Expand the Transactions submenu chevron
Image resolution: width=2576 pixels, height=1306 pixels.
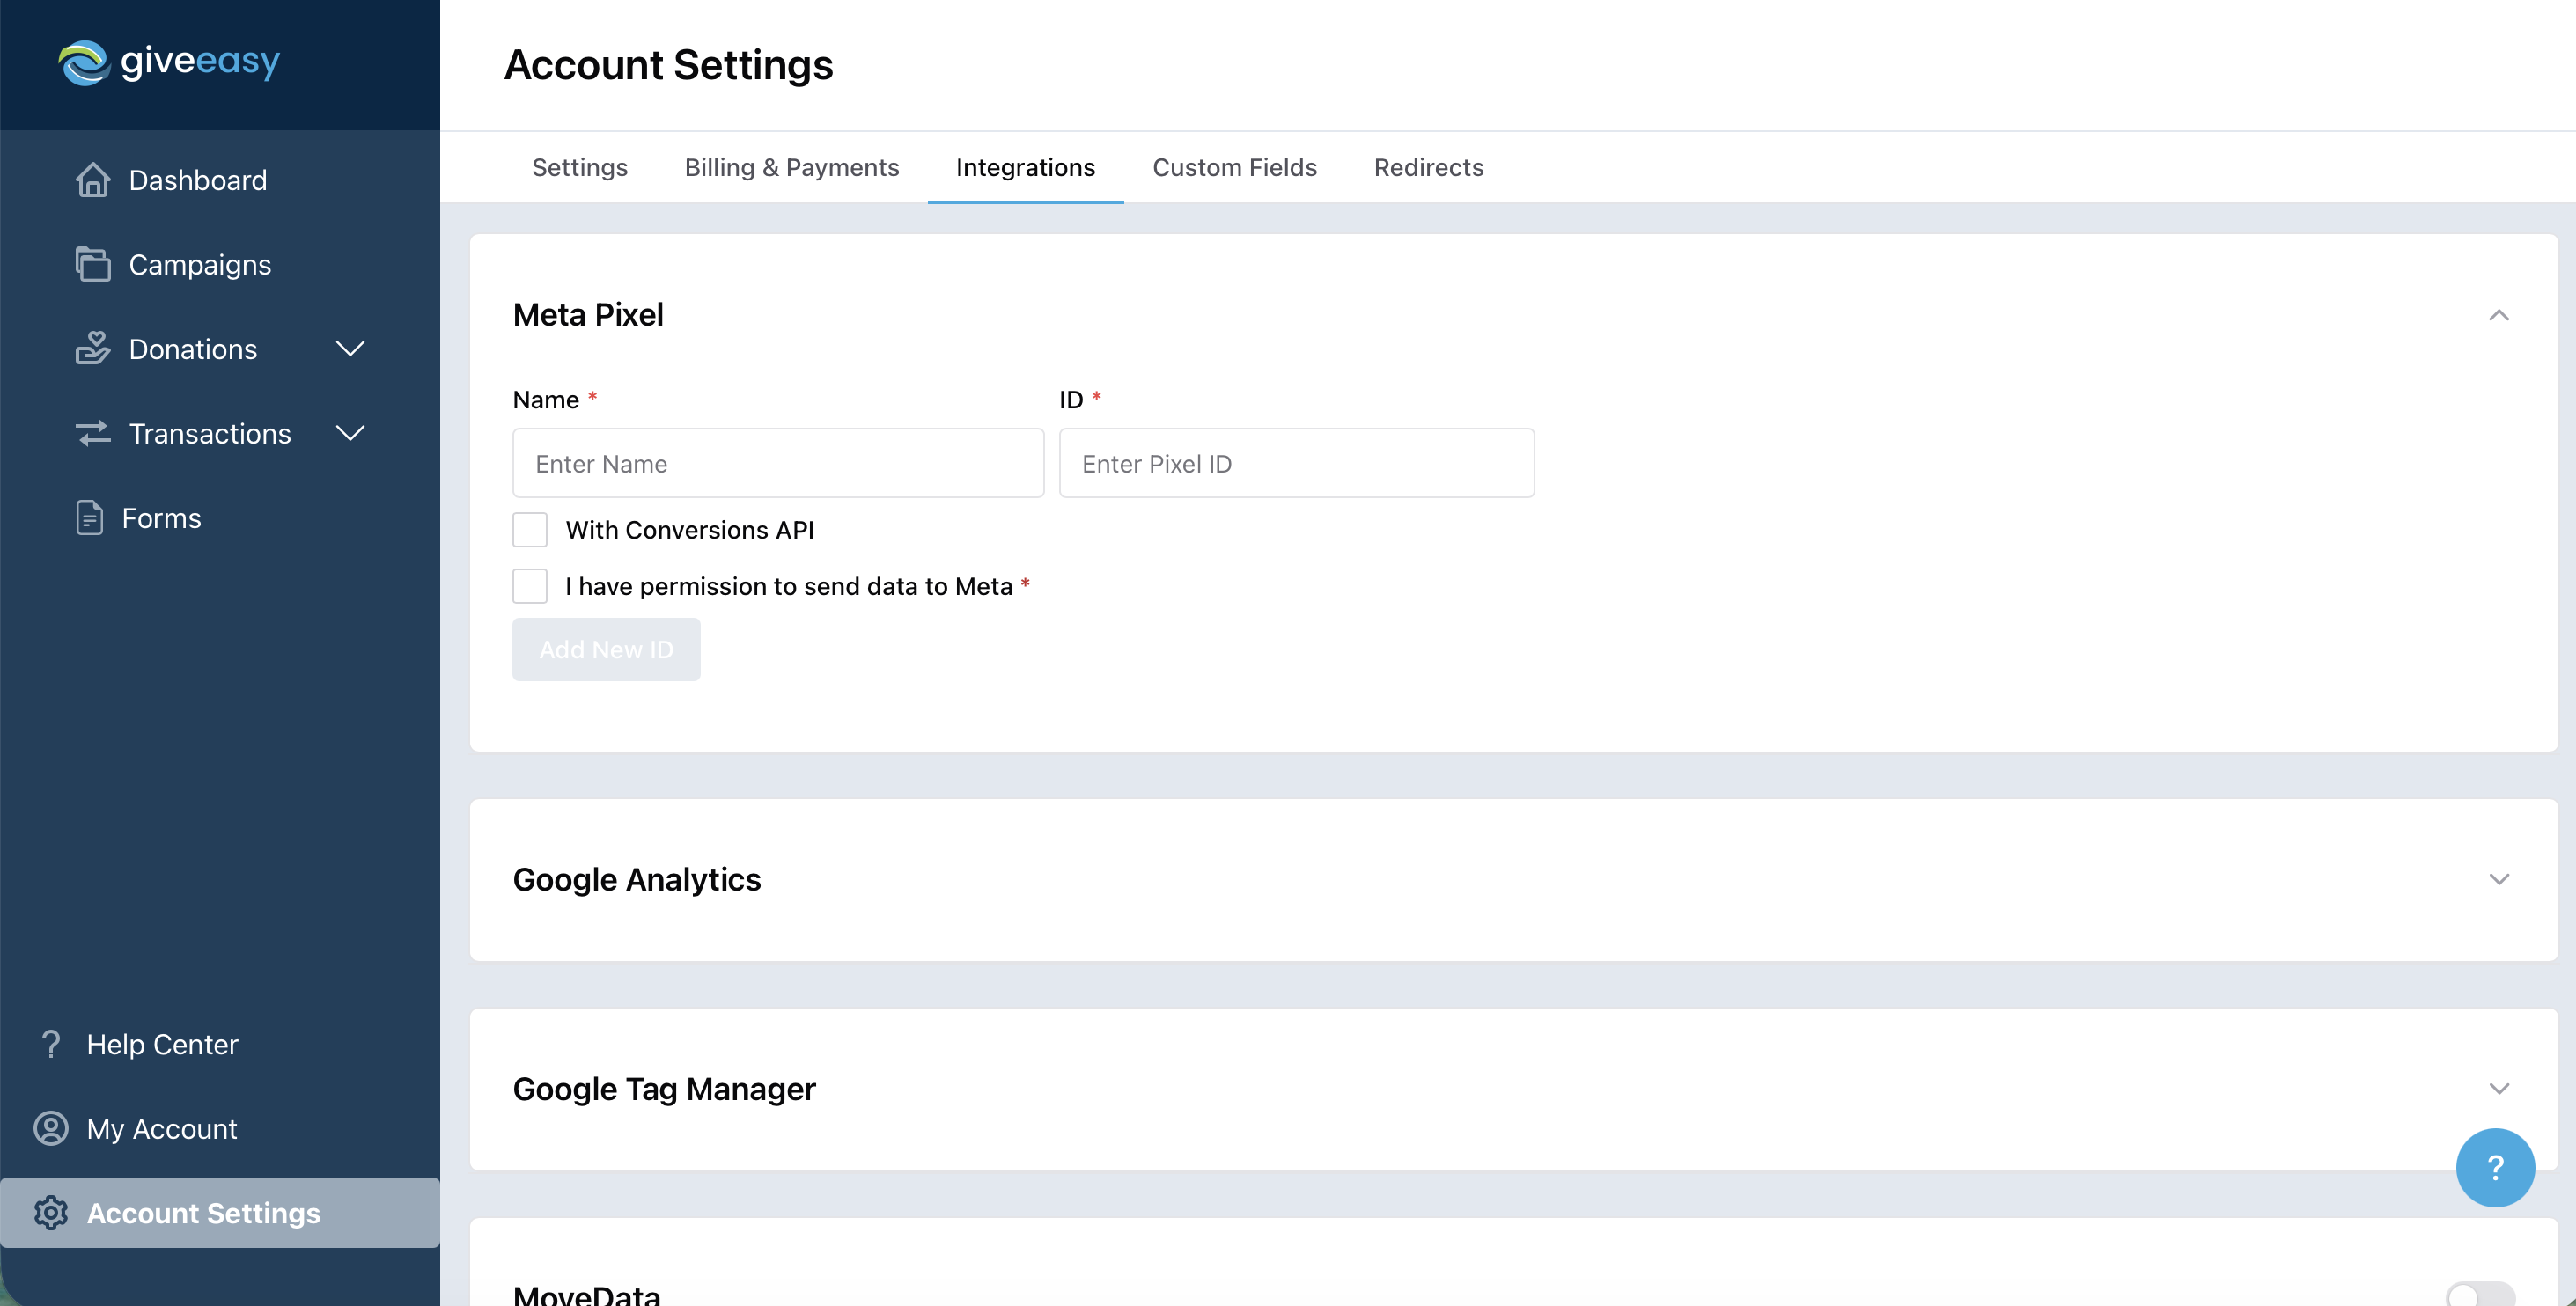pos(350,433)
